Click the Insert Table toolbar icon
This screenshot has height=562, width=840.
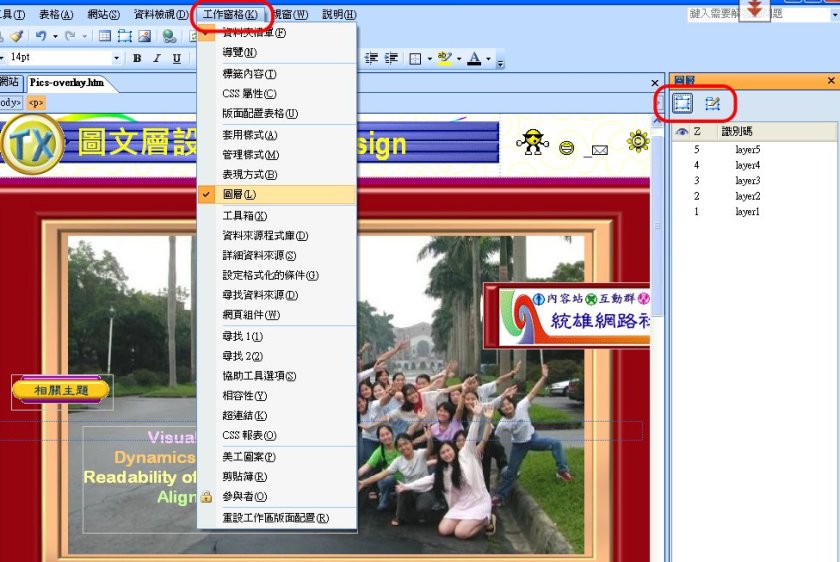105,36
